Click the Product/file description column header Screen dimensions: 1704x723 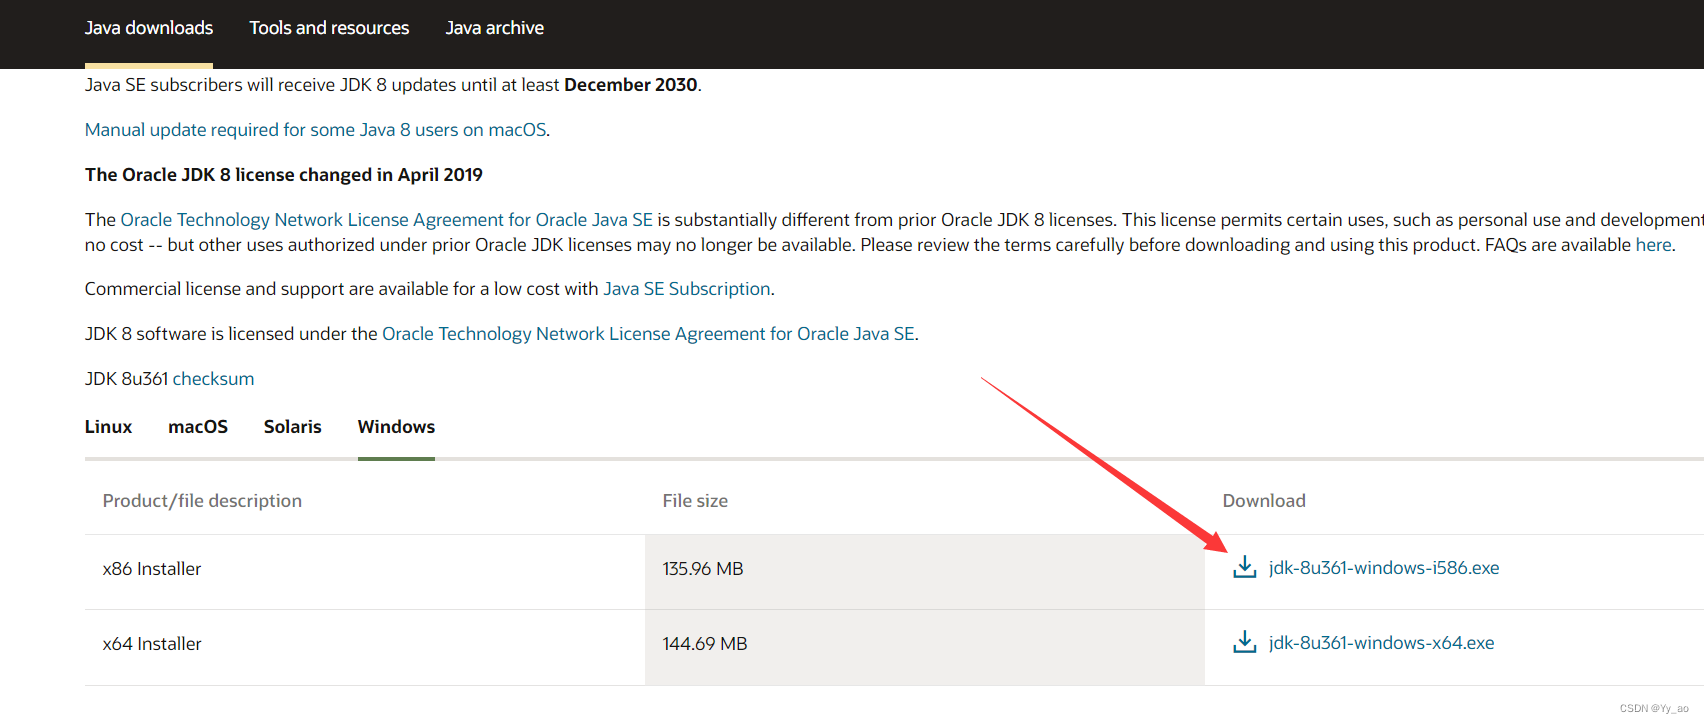(x=202, y=501)
